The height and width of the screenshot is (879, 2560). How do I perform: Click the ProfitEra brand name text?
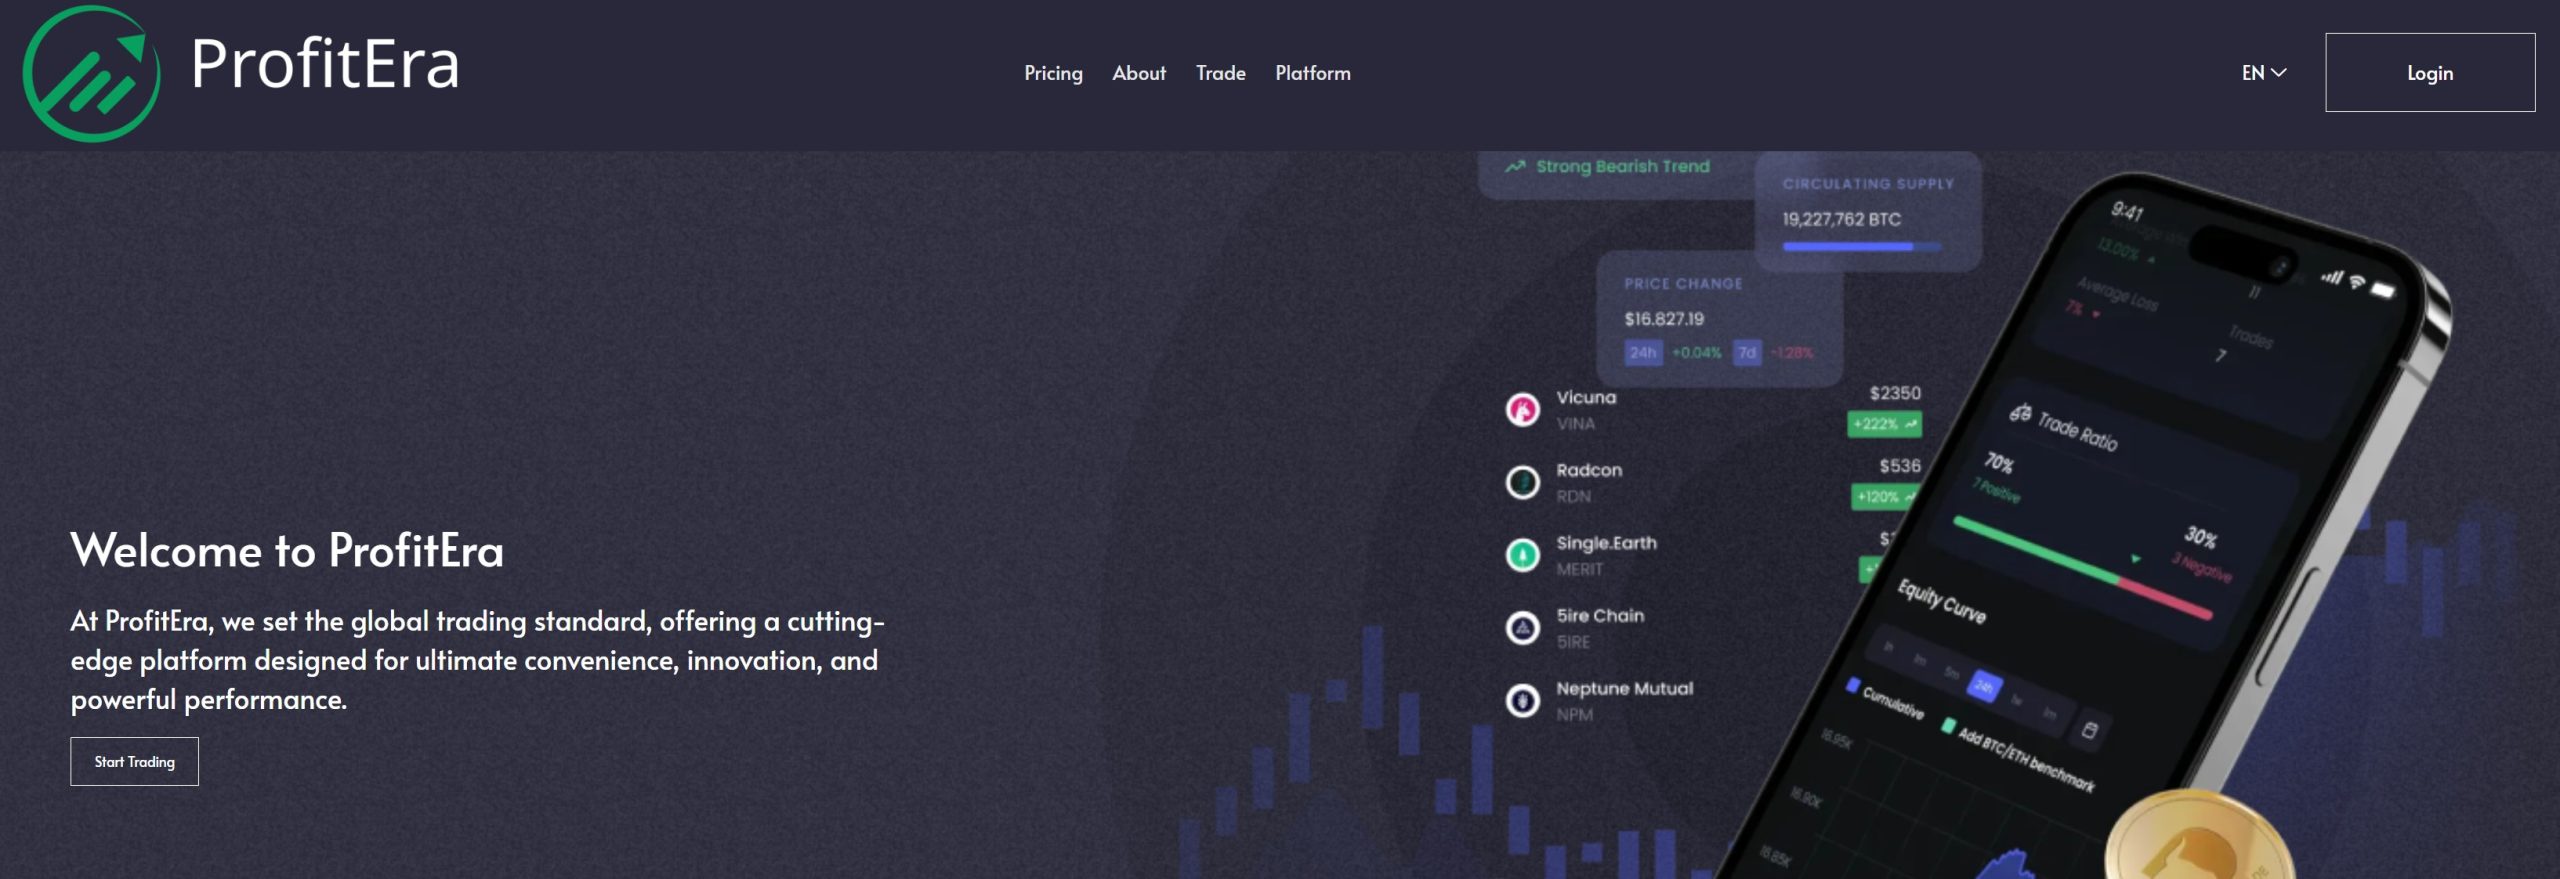(325, 64)
